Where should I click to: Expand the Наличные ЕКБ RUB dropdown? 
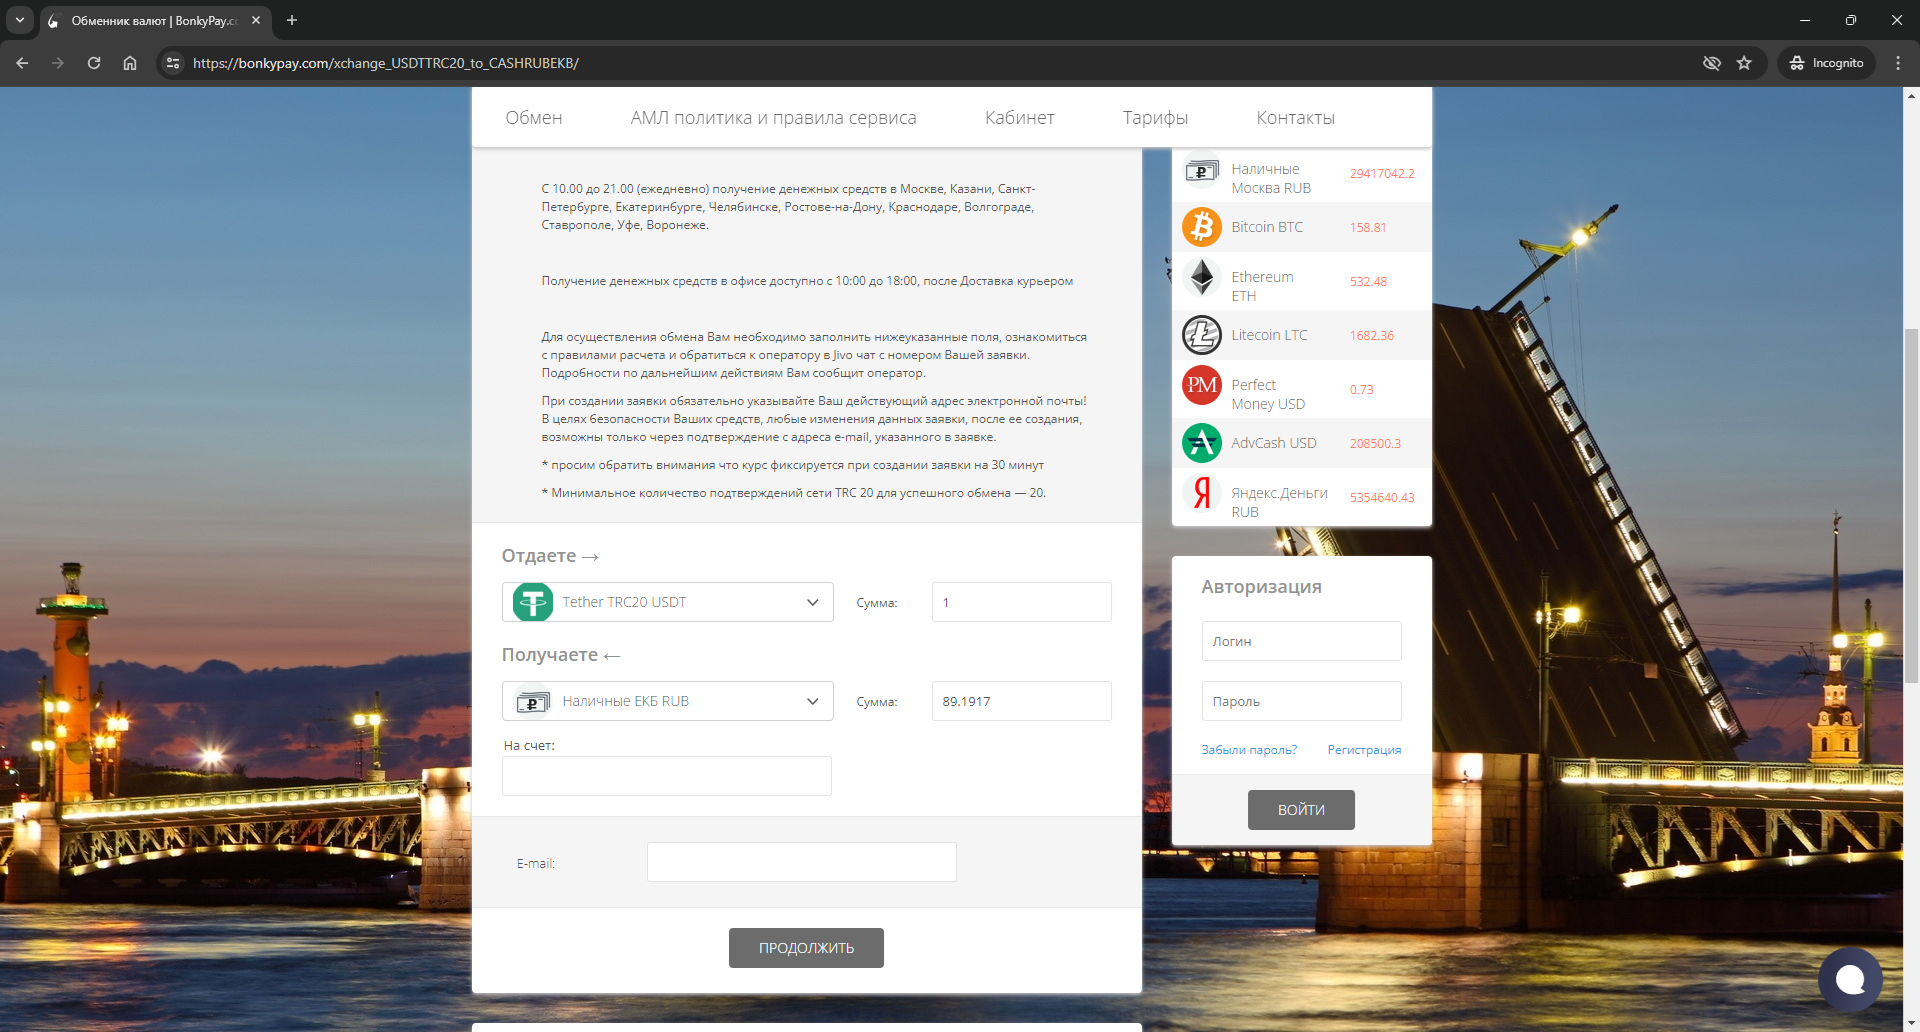(x=667, y=701)
